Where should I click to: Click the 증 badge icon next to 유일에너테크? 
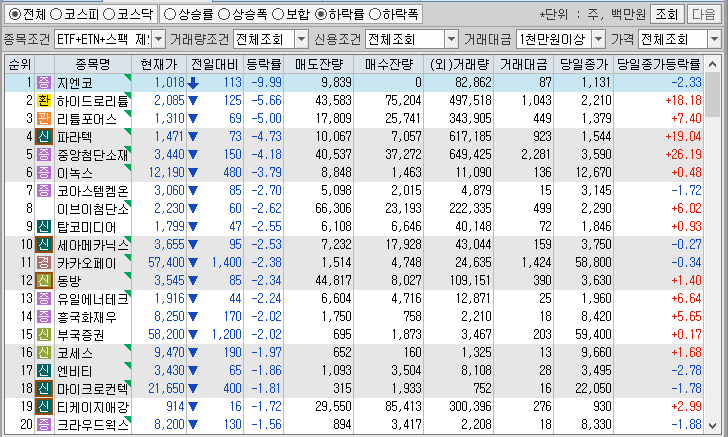44,299
